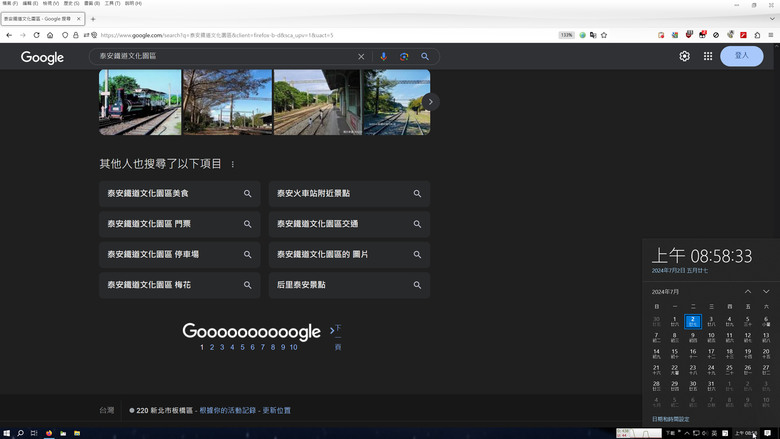The height and width of the screenshot is (439, 780).
Task: Open 日期和時間設定 settings link
Action: click(671, 419)
